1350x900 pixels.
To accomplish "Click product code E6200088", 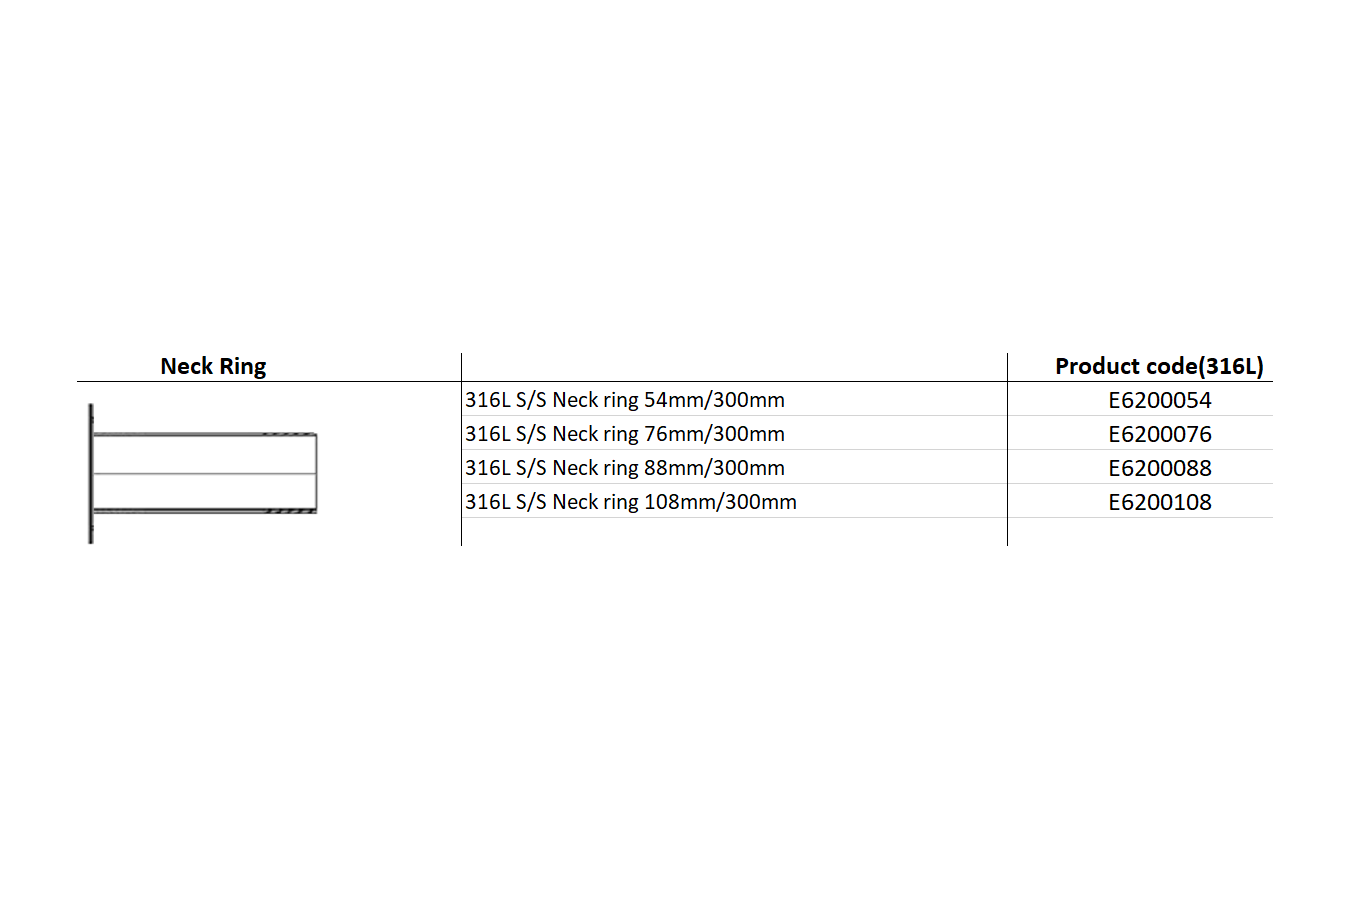I will [1159, 468].
